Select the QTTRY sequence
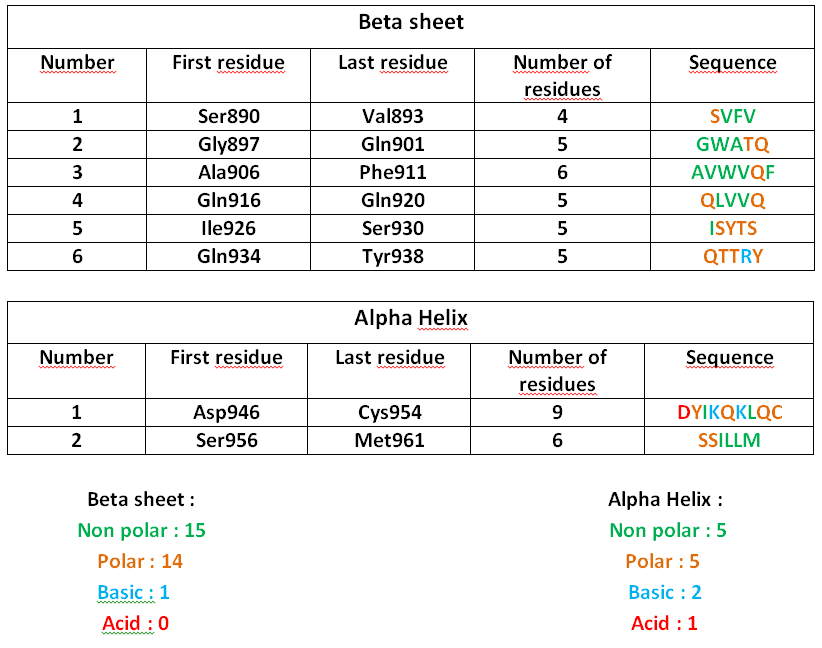Viewport: 822px width, 648px height. [733, 256]
